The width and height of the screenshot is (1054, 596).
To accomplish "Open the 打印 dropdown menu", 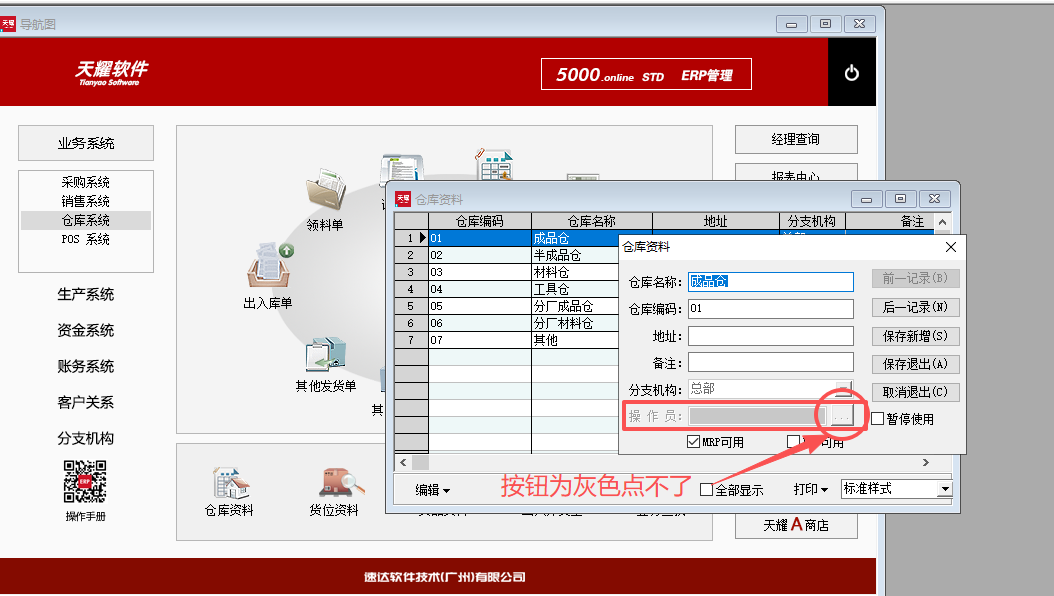I will pyautogui.click(x=810, y=490).
